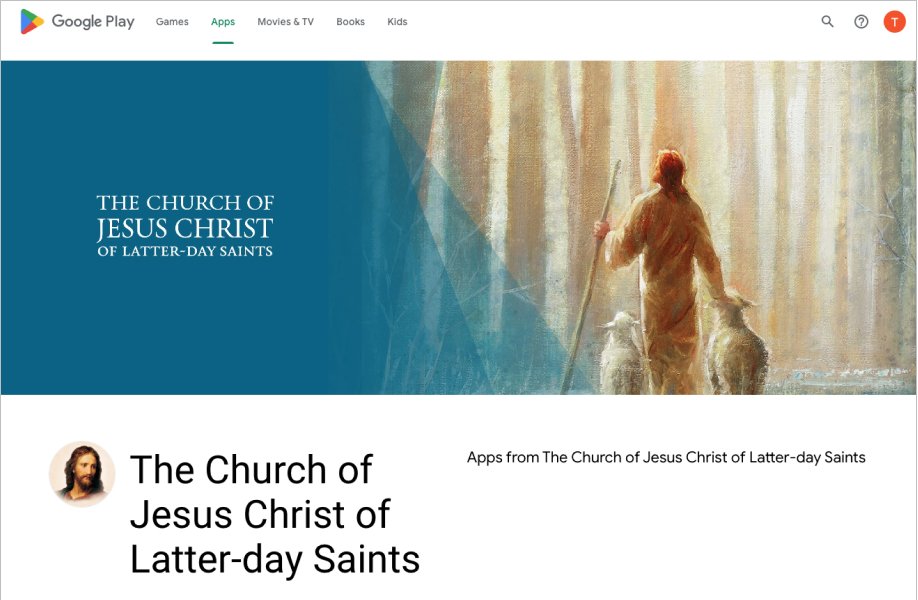
Task: Click the Apps from The Church description text
Action: (666, 457)
